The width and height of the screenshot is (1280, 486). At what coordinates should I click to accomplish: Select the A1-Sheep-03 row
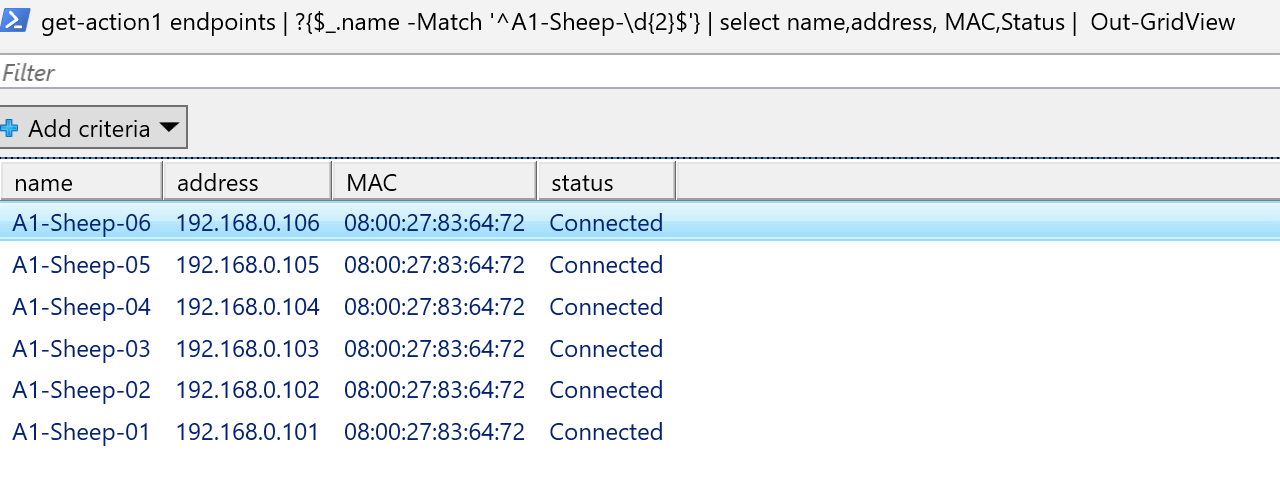(x=81, y=349)
